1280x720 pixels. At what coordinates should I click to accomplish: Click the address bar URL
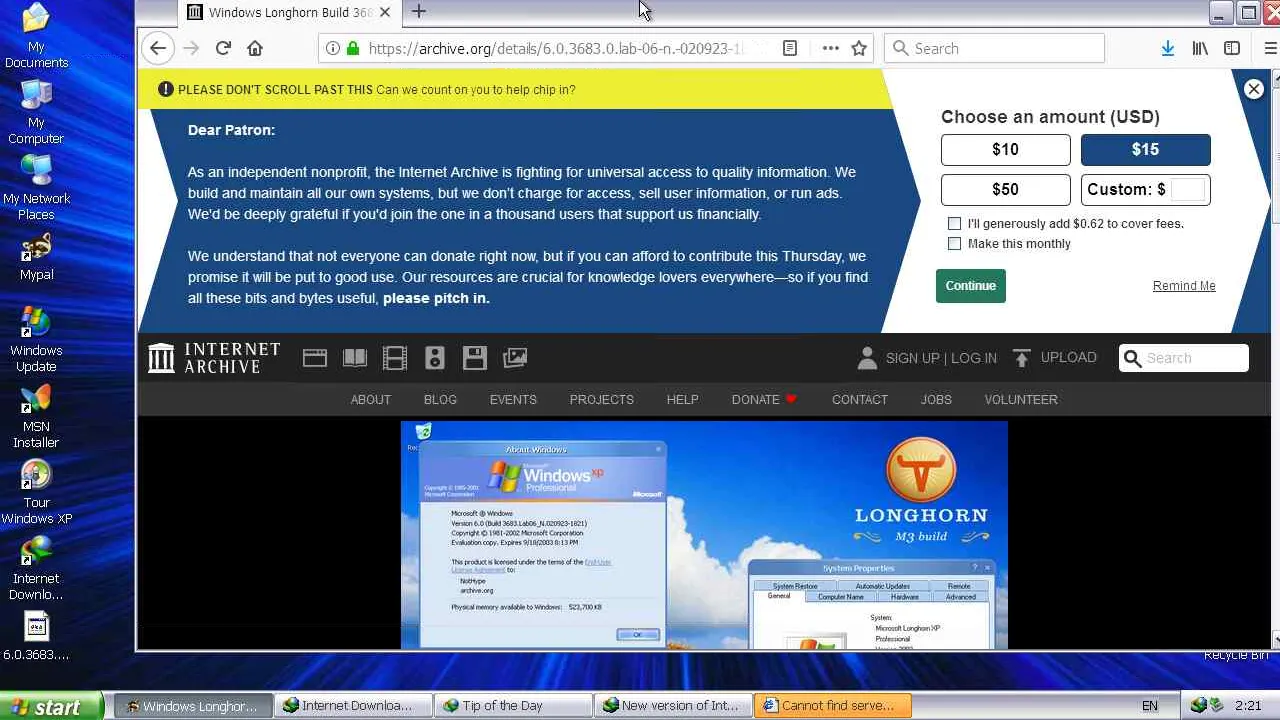(558, 48)
